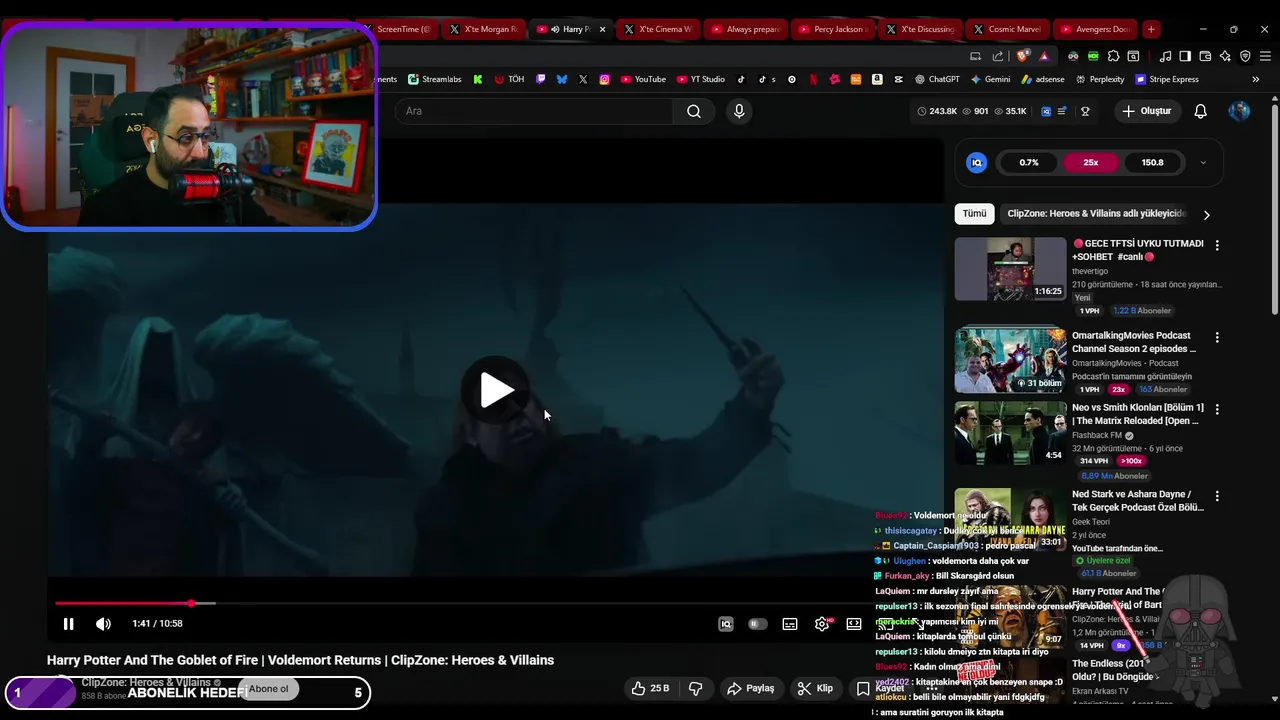The width and height of the screenshot is (1280, 720).
Task: Open the OmartalkingMovies Podcast thumbnail
Action: 1010,360
